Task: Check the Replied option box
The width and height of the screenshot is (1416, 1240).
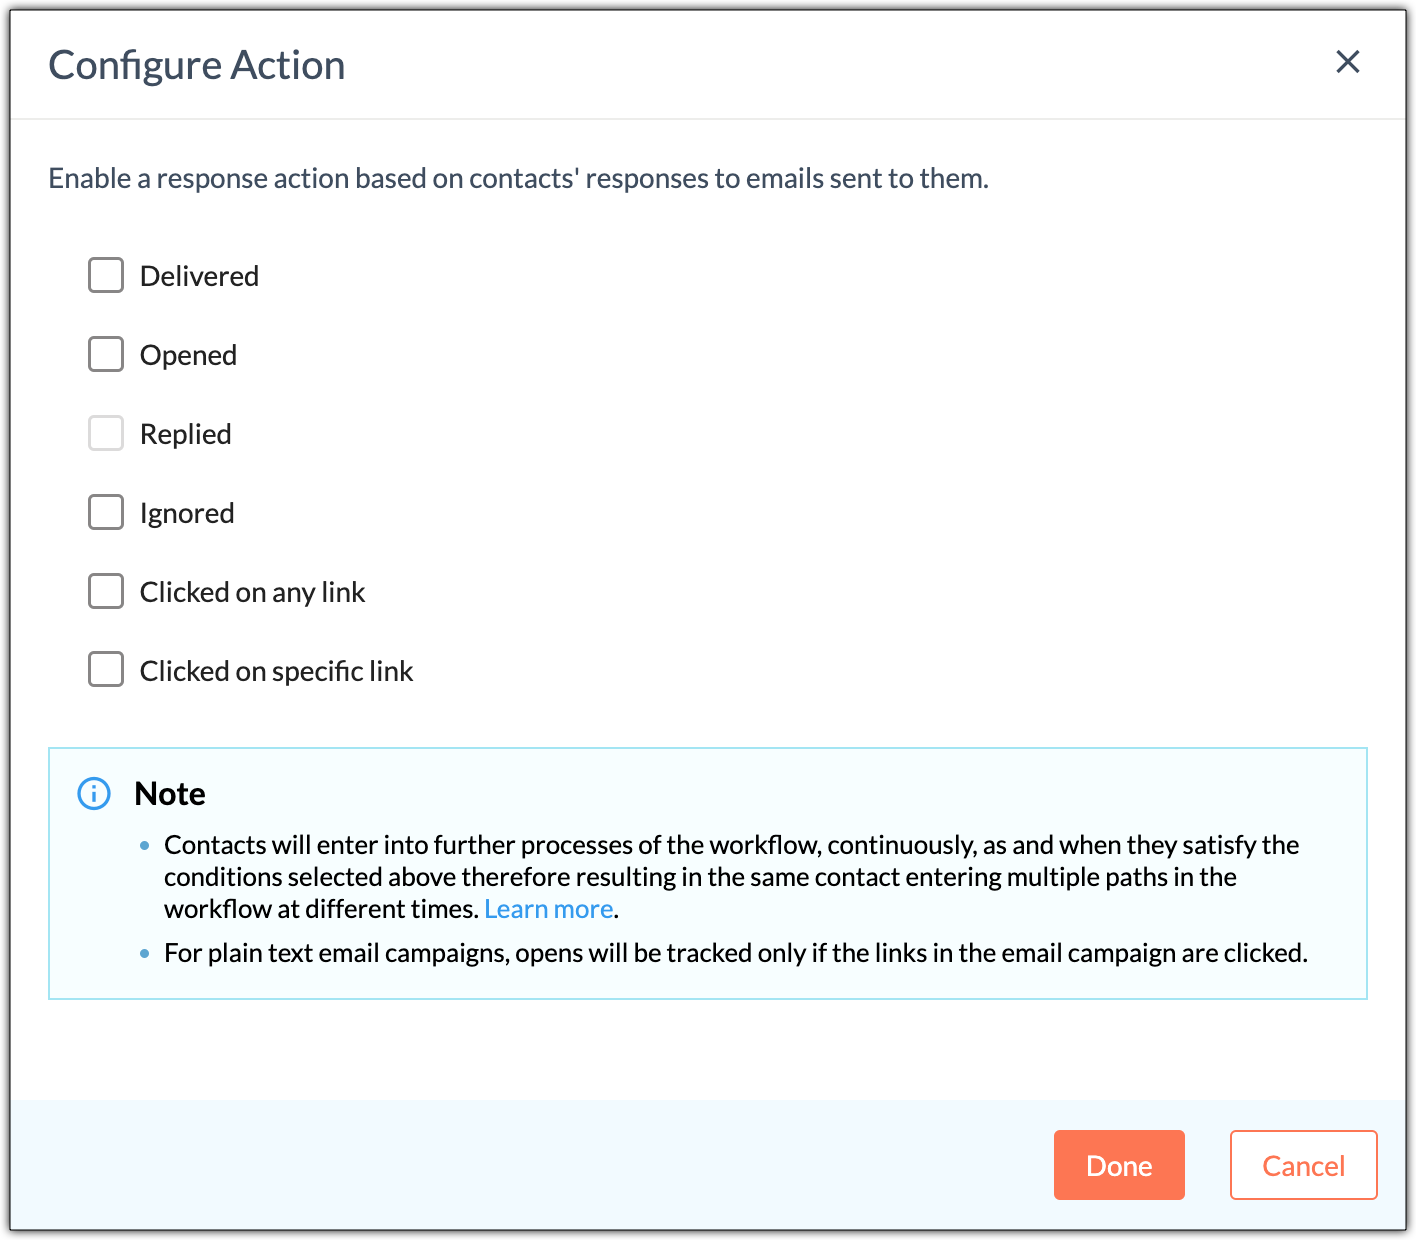Action: pyautogui.click(x=106, y=433)
